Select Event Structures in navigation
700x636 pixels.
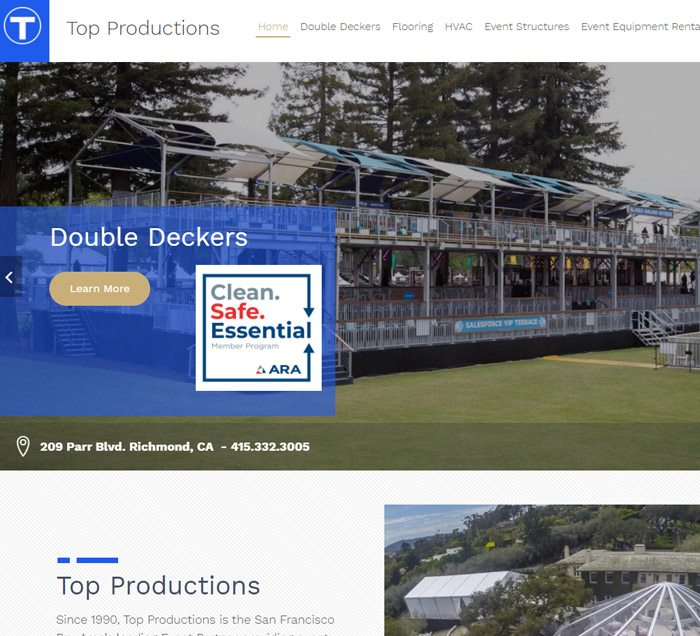tap(527, 27)
